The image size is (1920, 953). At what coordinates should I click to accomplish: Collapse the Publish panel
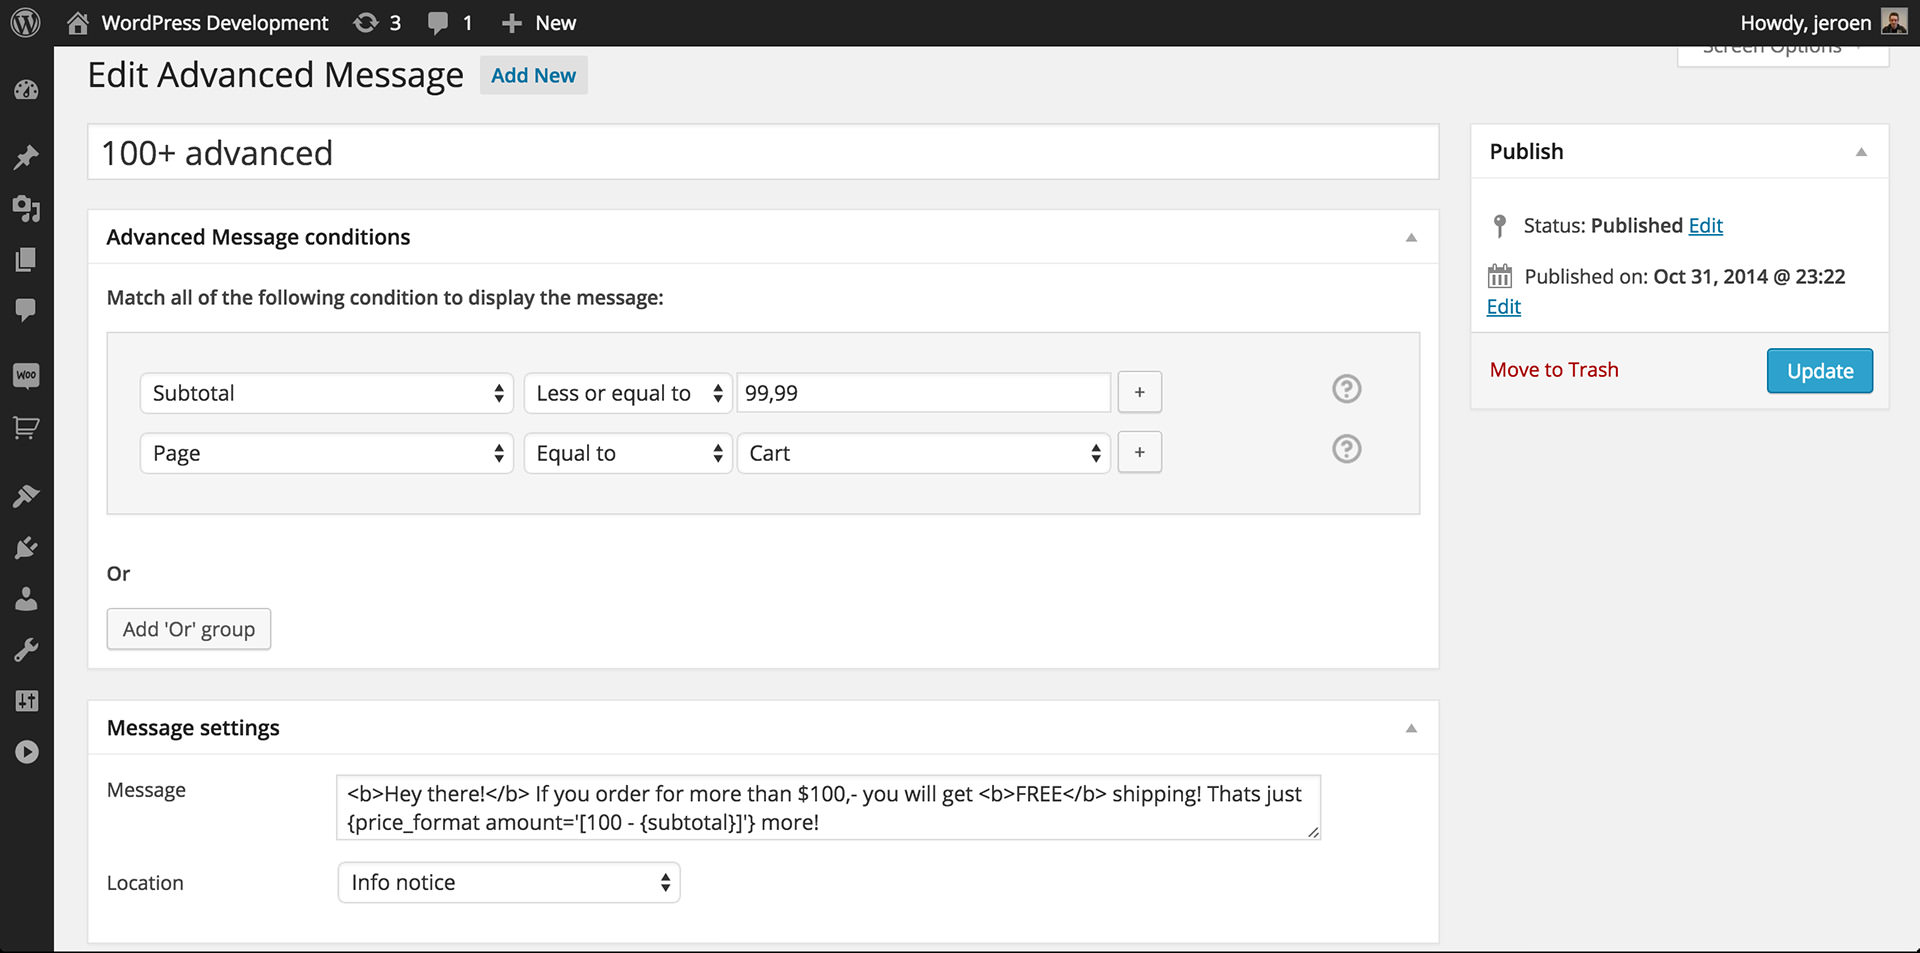point(1861,152)
